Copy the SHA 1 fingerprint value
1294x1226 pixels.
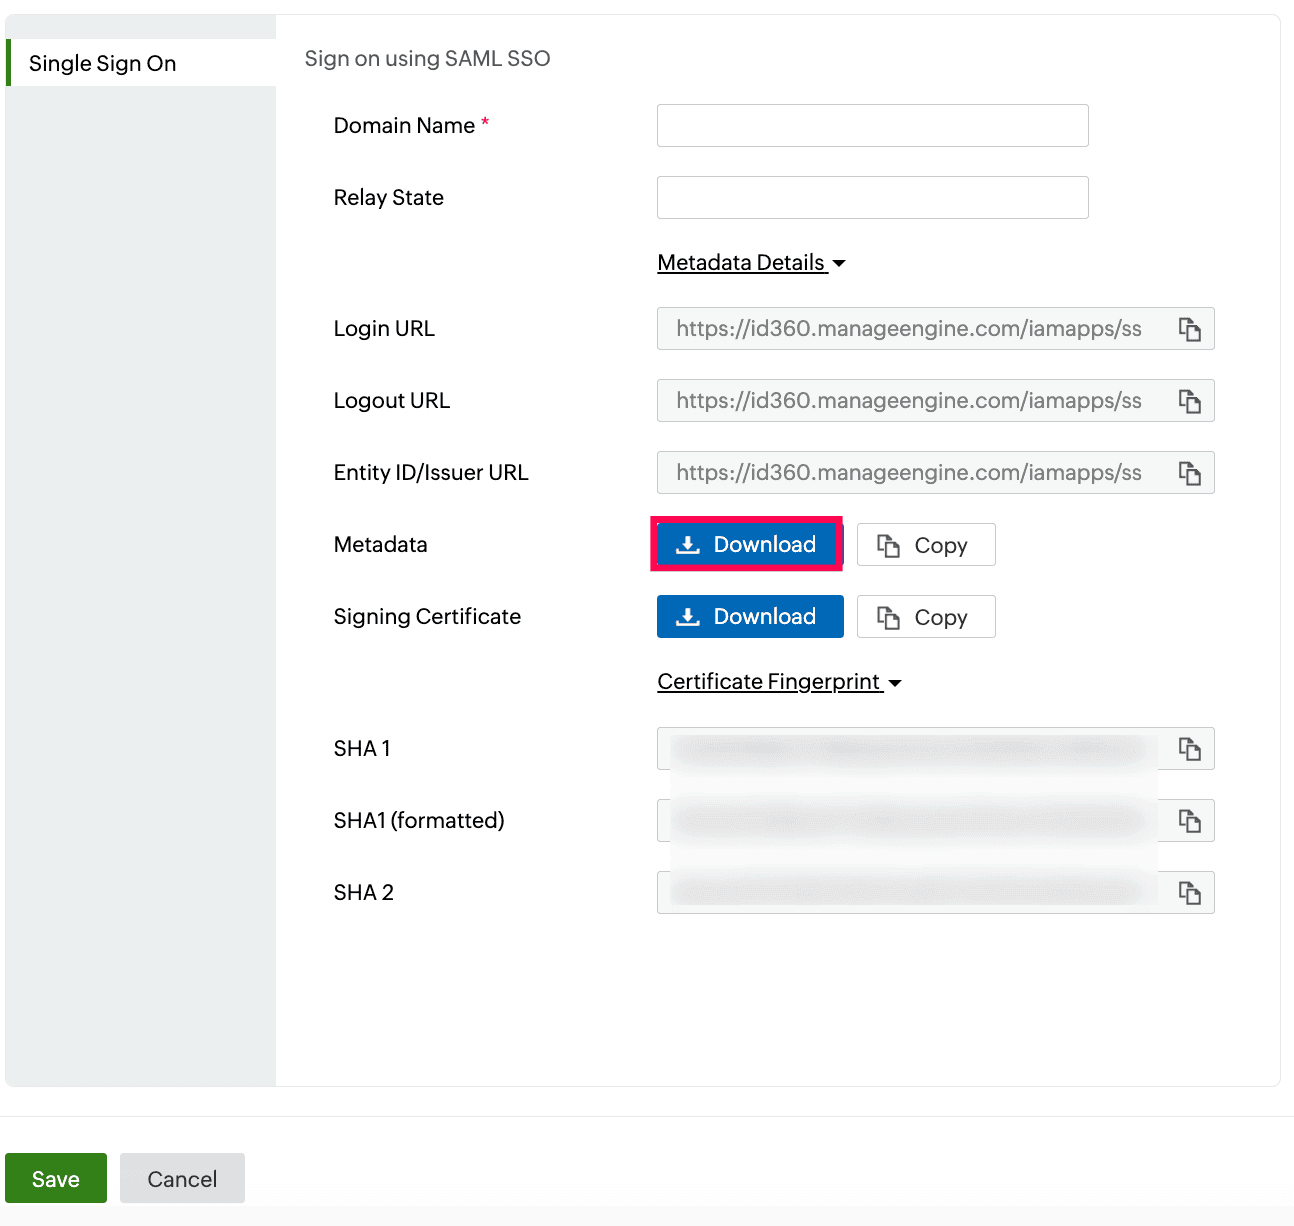tap(1190, 748)
